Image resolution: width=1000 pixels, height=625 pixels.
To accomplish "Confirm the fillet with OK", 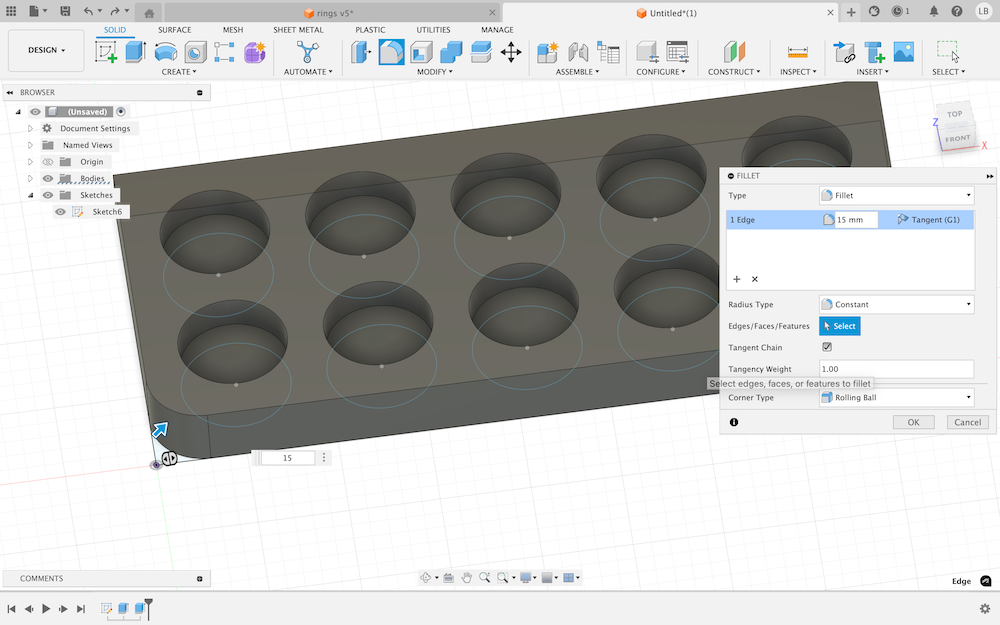I will click(913, 422).
